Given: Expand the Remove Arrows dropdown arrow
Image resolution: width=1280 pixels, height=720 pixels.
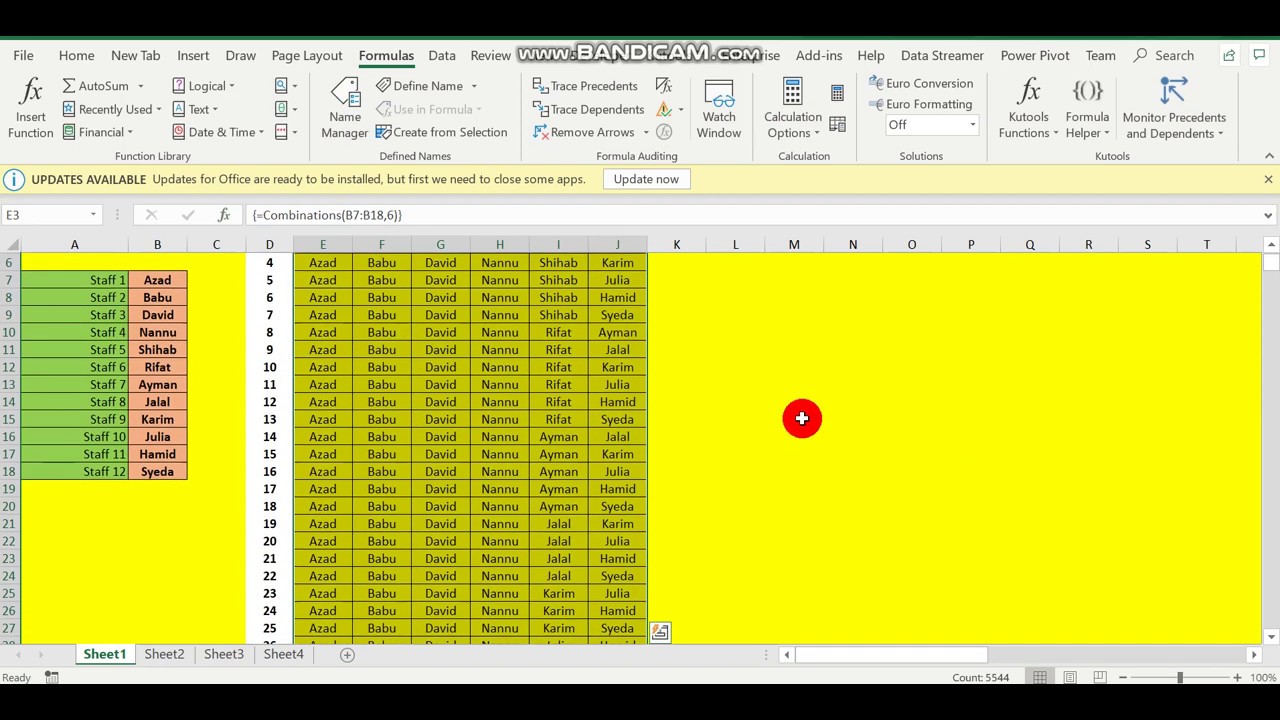Looking at the screenshot, I should pos(646,132).
